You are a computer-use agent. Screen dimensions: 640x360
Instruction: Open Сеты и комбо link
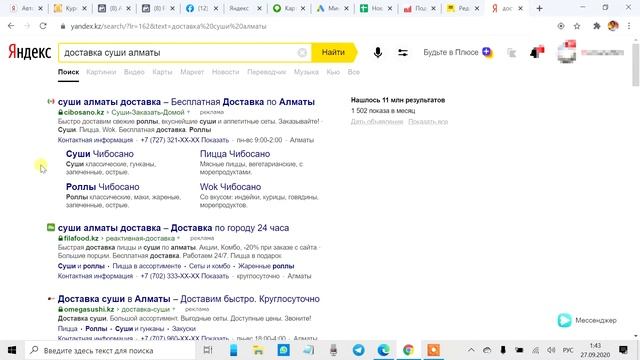pos(209,266)
